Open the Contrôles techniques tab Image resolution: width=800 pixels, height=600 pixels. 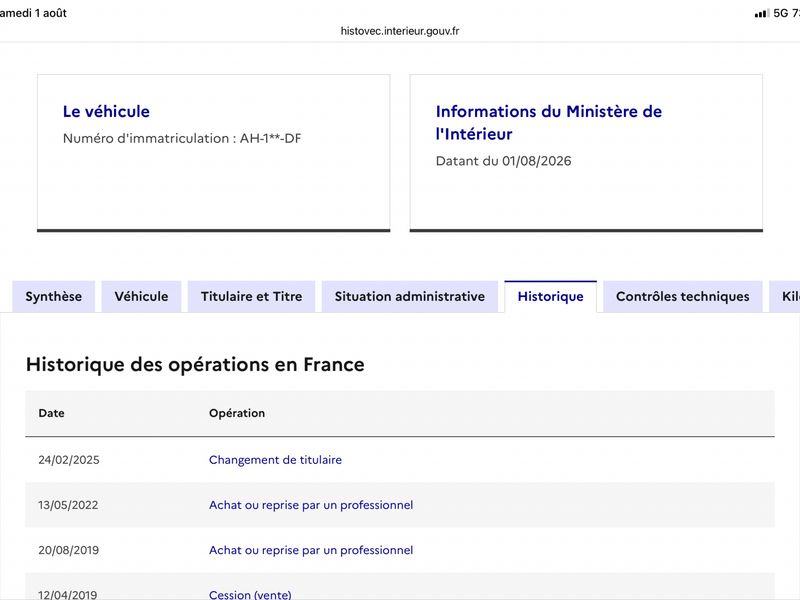tap(683, 296)
